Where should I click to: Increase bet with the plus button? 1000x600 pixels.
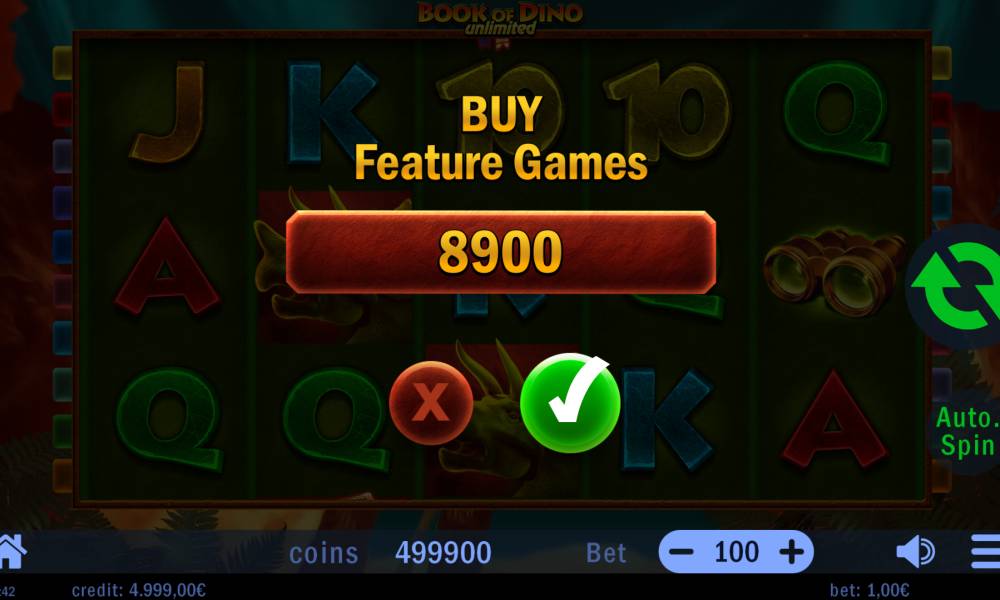click(791, 552)
